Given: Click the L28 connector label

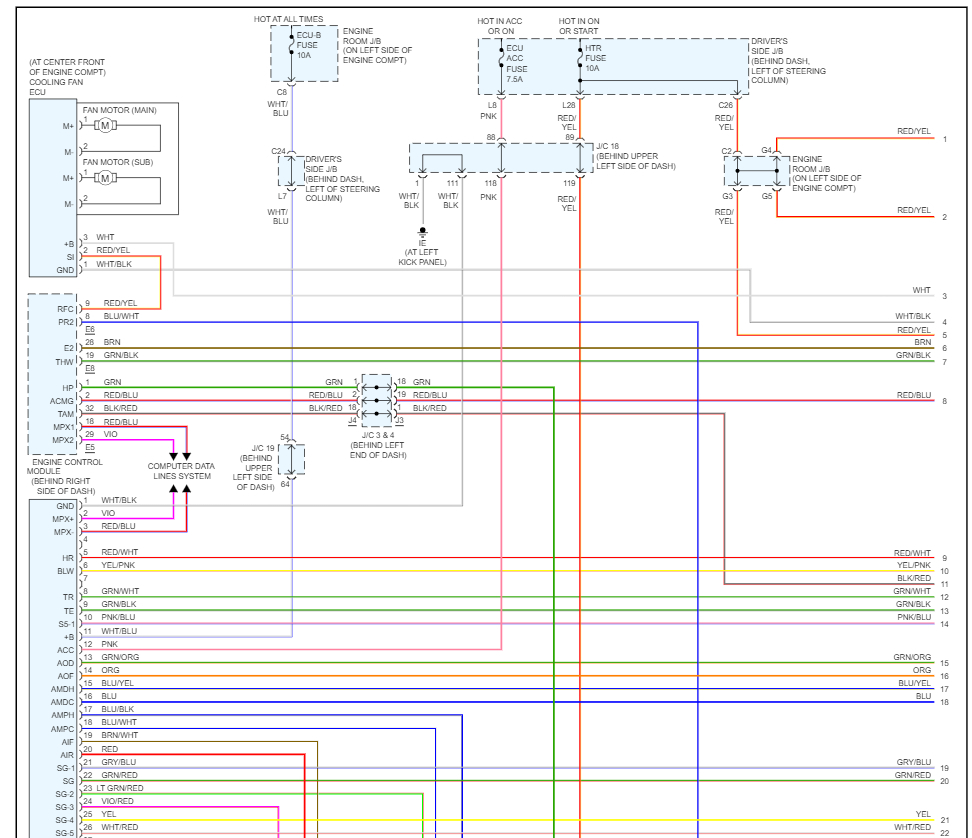Looking at the screenshot, I should click(568, 105).
